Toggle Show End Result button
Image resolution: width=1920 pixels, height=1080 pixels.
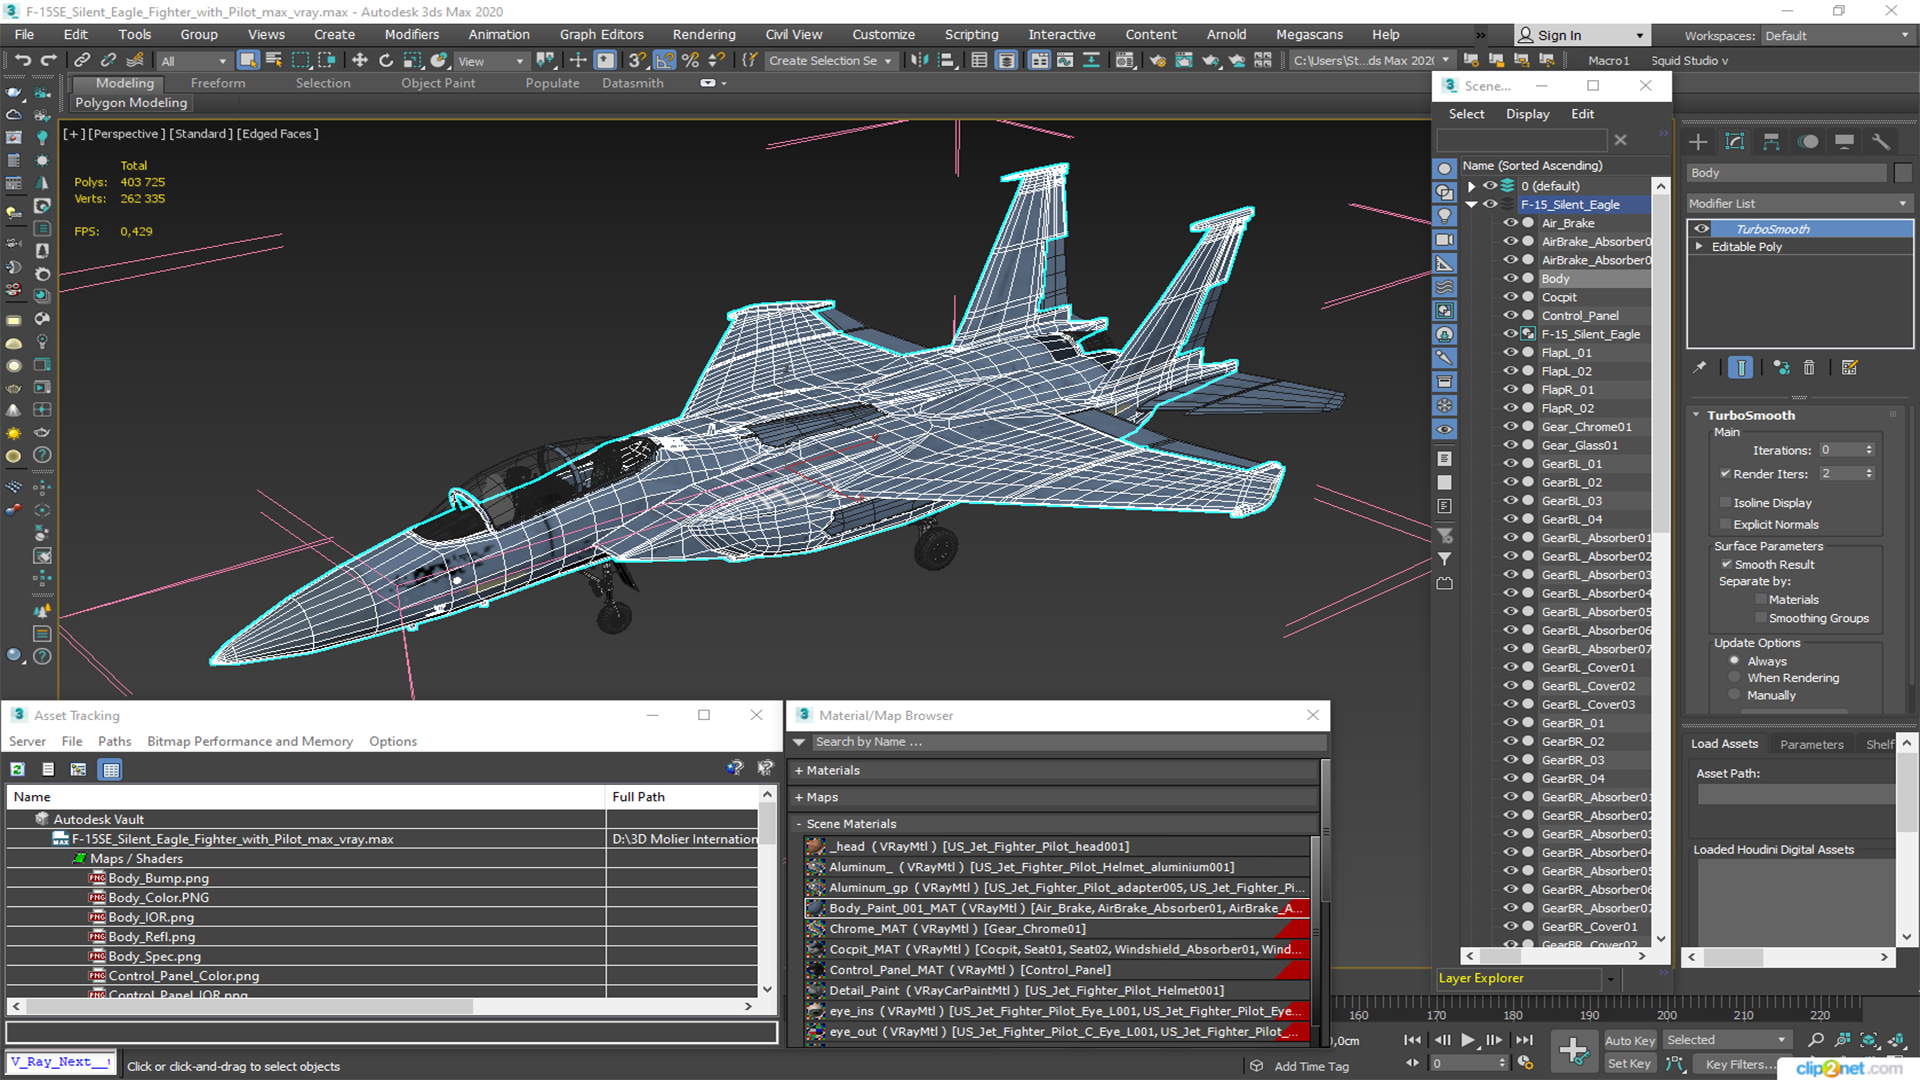click(x=1741, y=368)
